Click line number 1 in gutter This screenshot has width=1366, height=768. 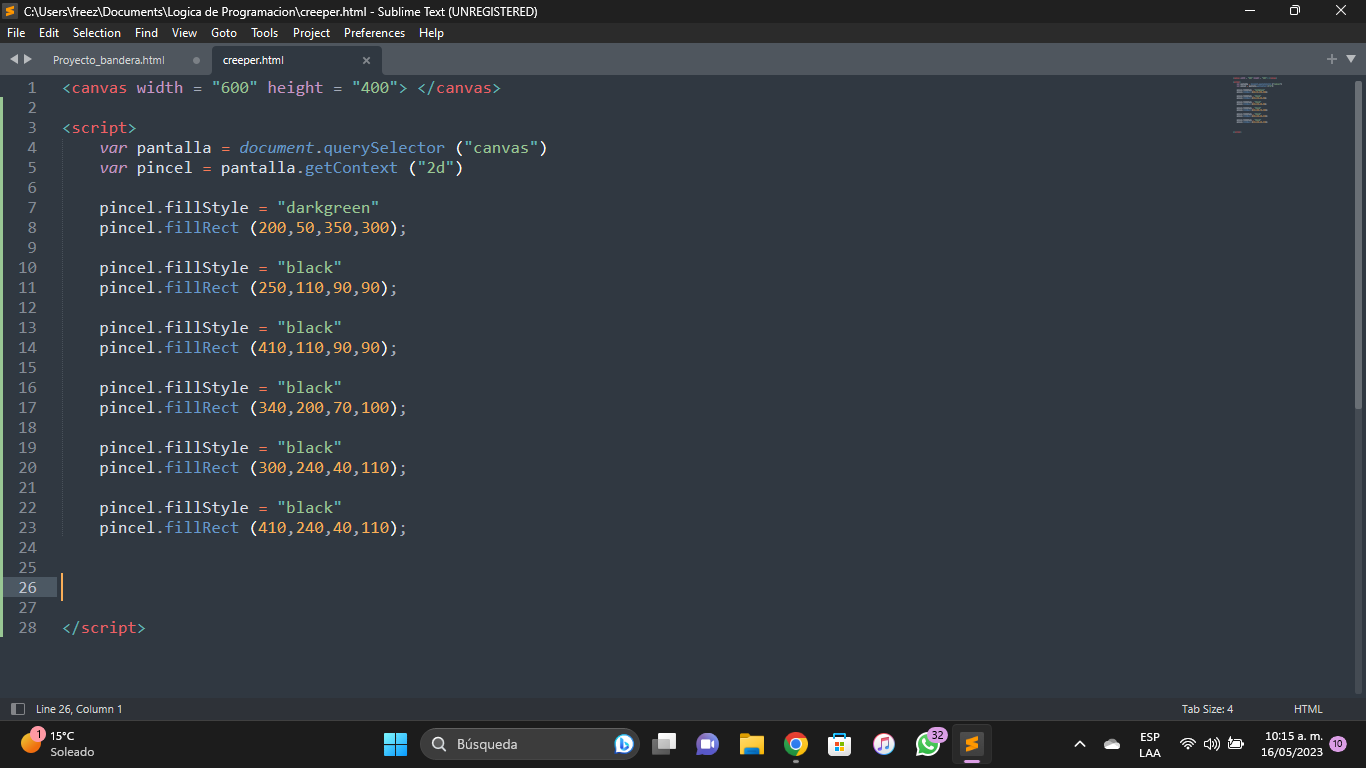32,88
